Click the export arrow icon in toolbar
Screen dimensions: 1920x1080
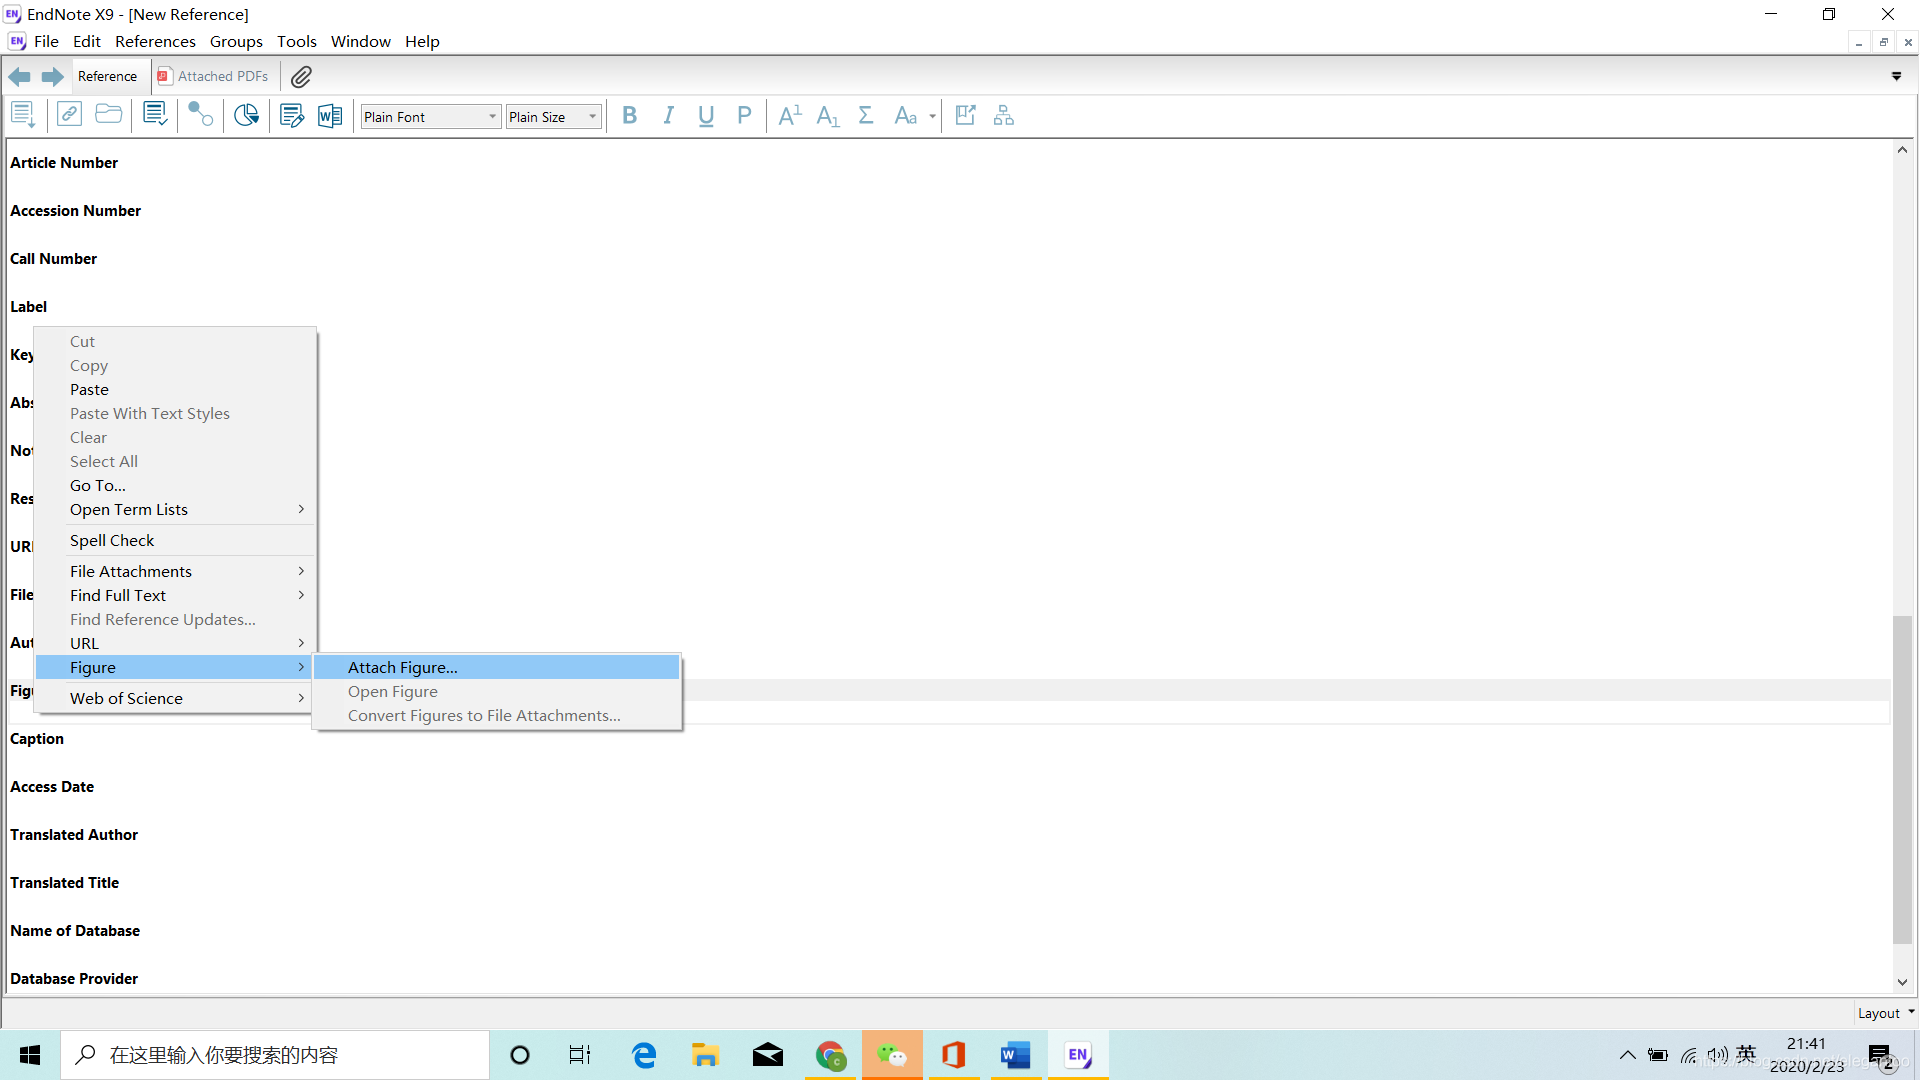(966, 116)
